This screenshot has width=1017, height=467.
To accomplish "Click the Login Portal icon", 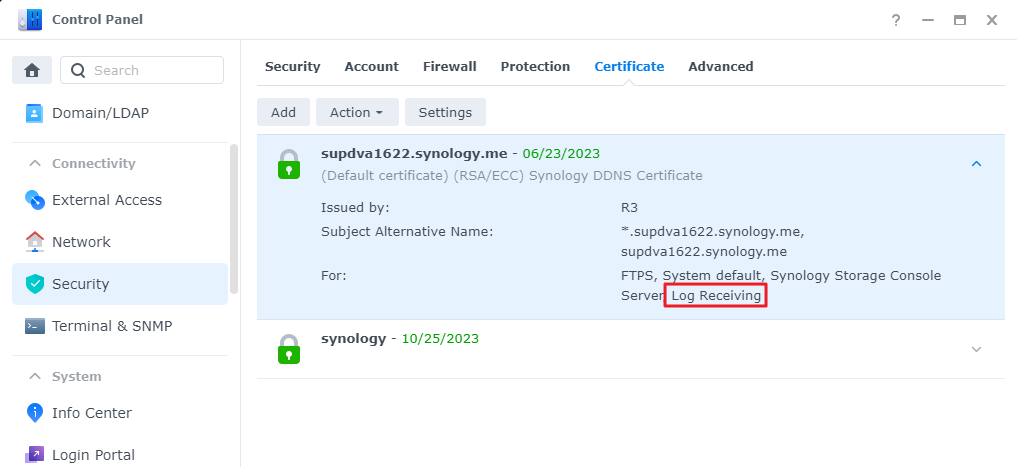I will tap(34, 455).
